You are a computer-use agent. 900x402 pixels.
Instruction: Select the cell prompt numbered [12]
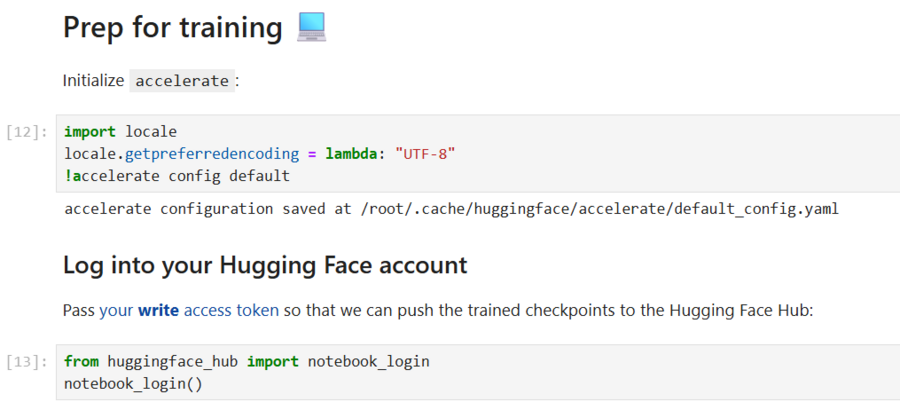27,133
